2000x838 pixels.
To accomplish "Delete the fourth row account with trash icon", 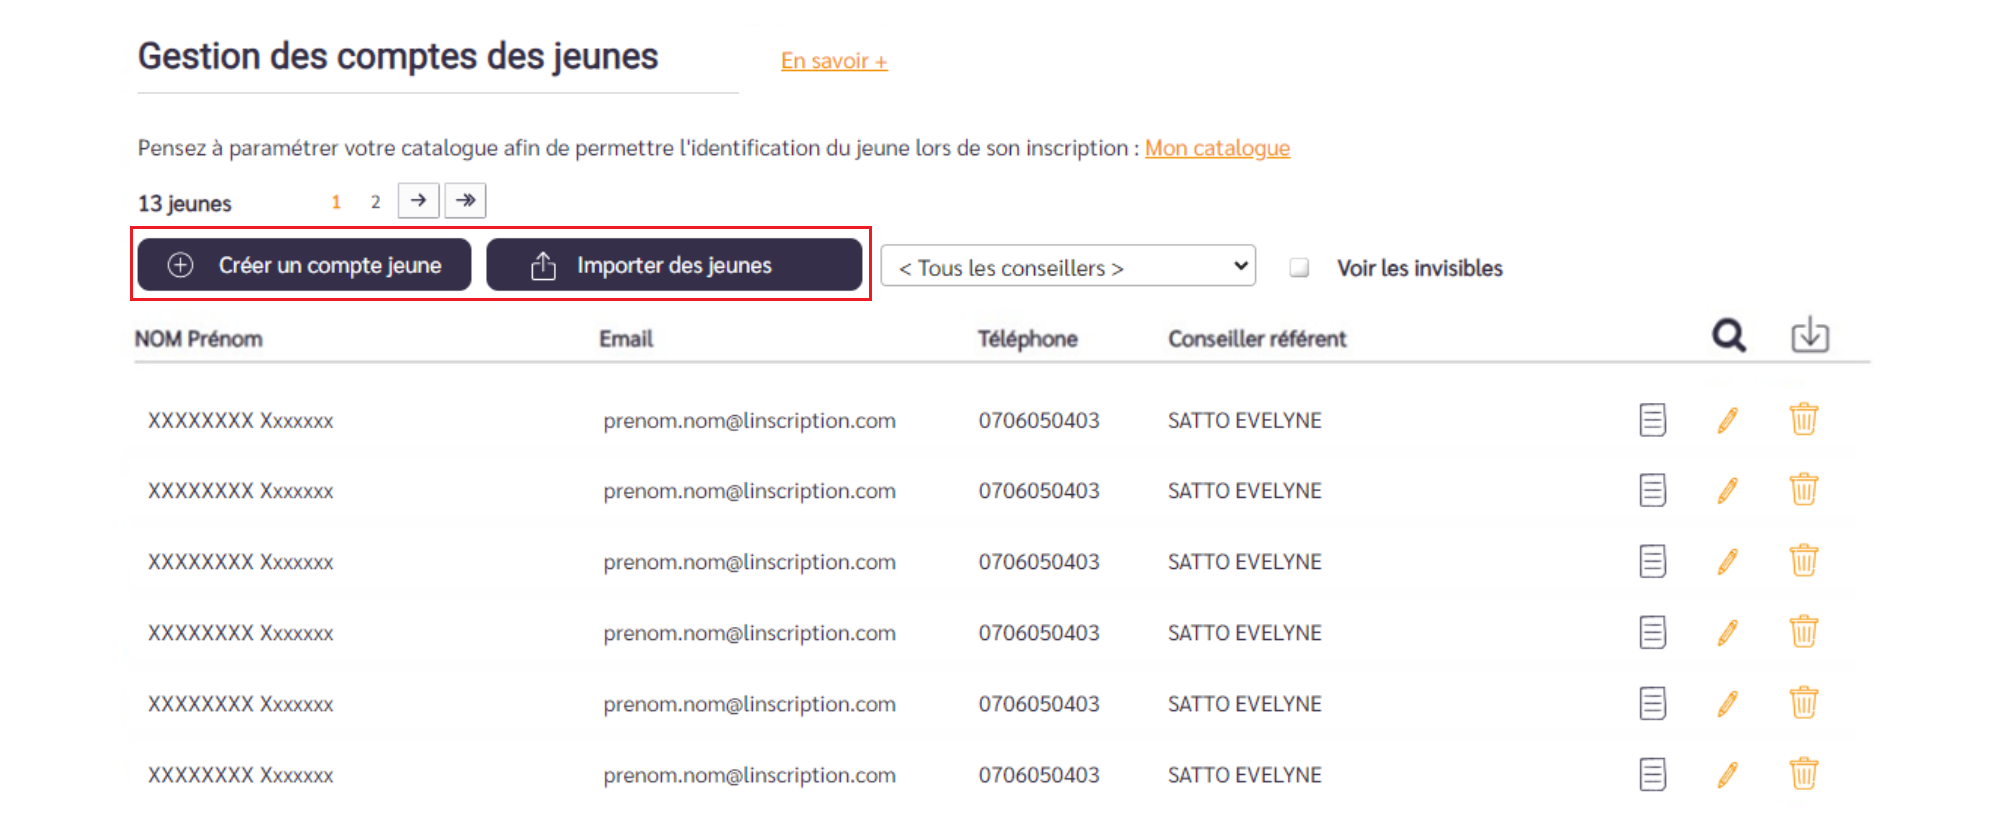I will pyautogui.click(x=1803, y=631).
